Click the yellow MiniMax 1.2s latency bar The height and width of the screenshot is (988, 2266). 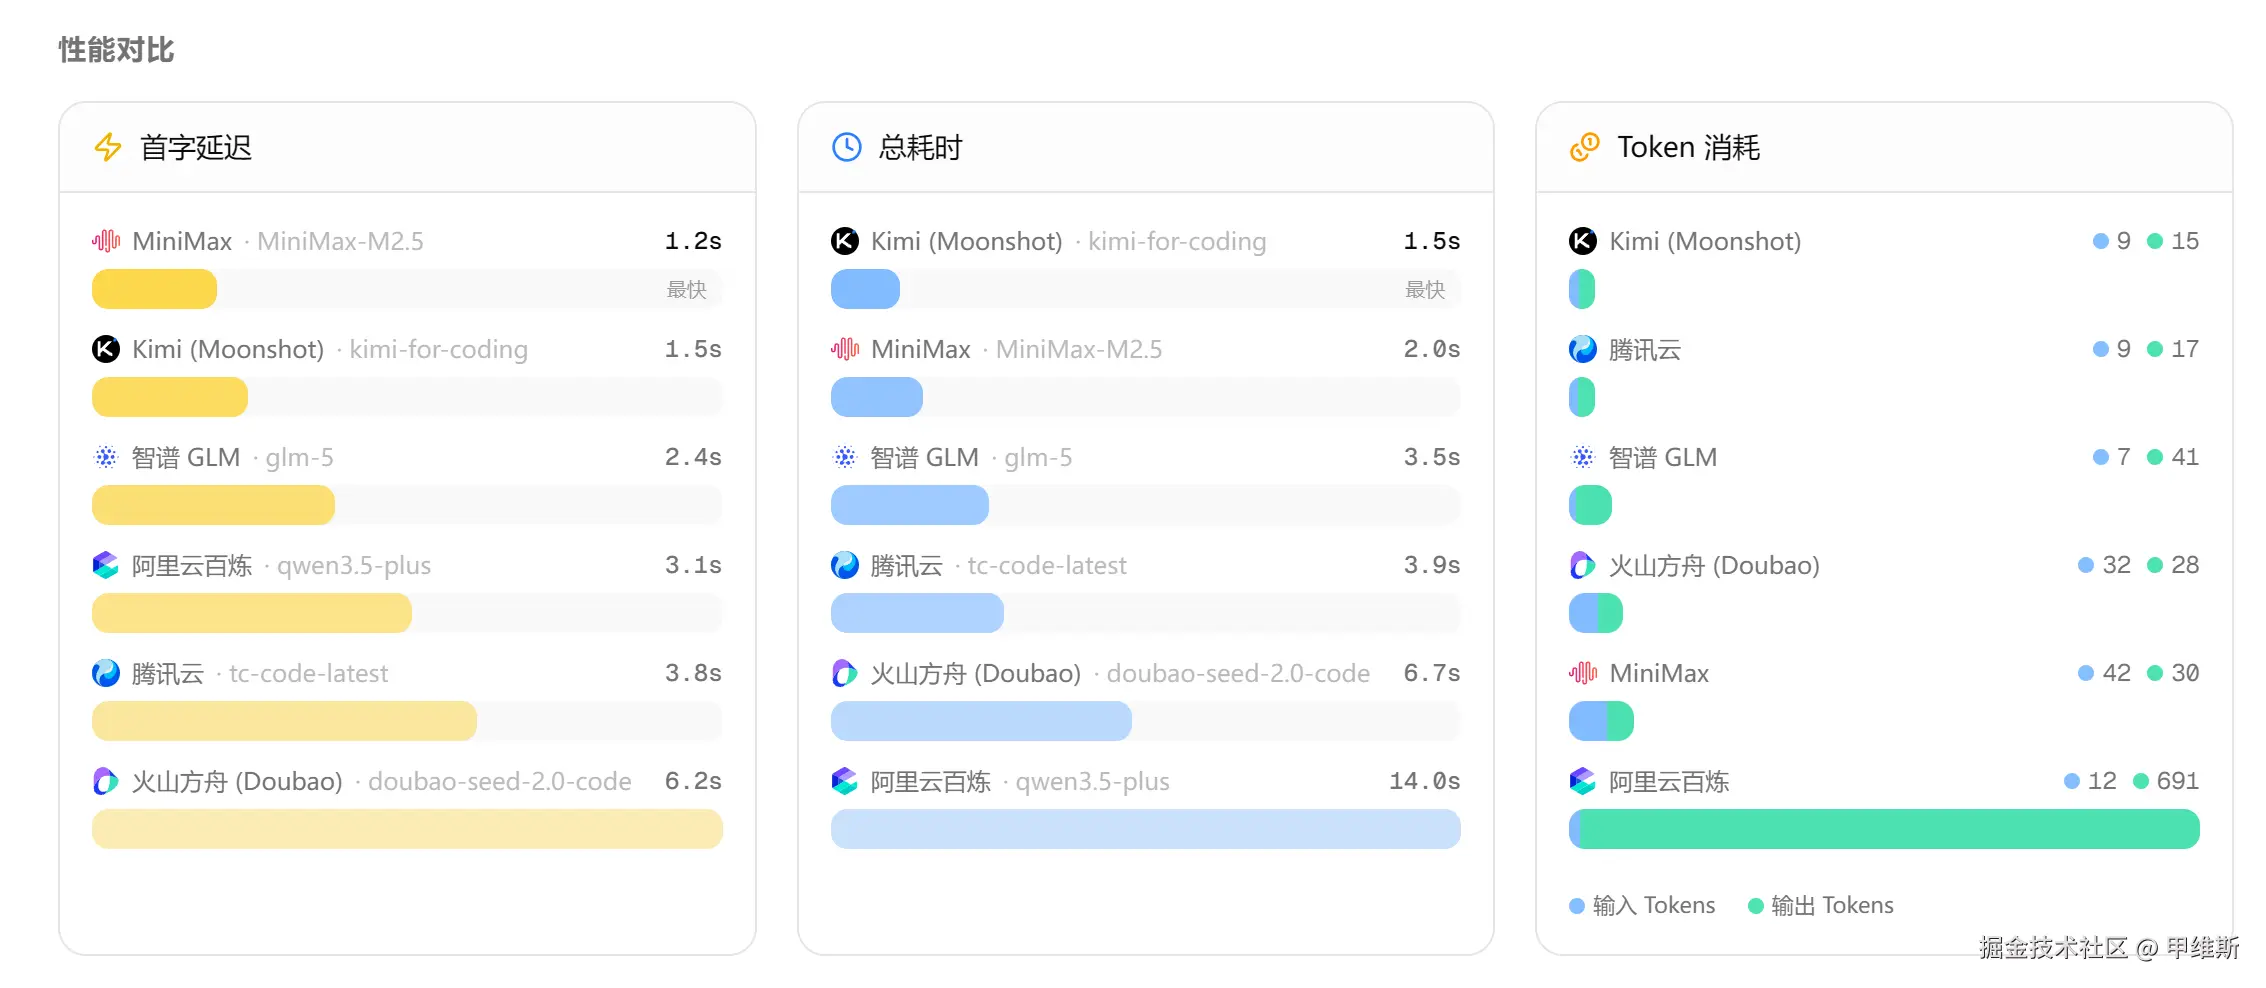154,289
